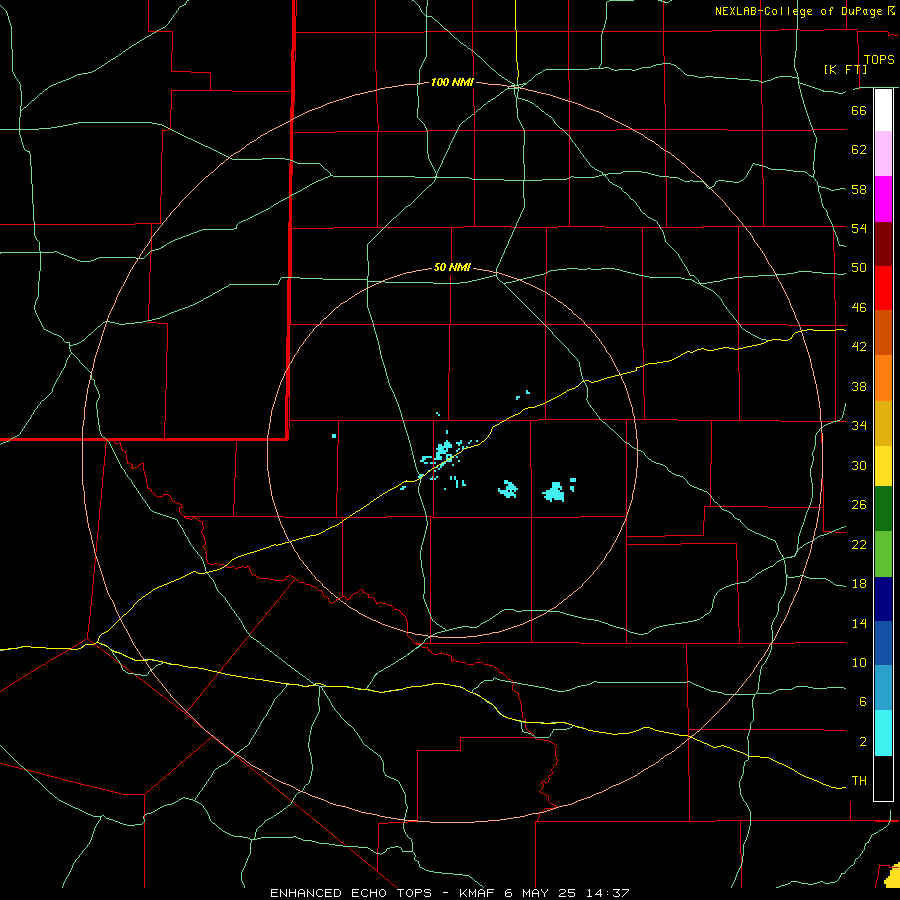Click the legend value 10

tap(859, 663)
